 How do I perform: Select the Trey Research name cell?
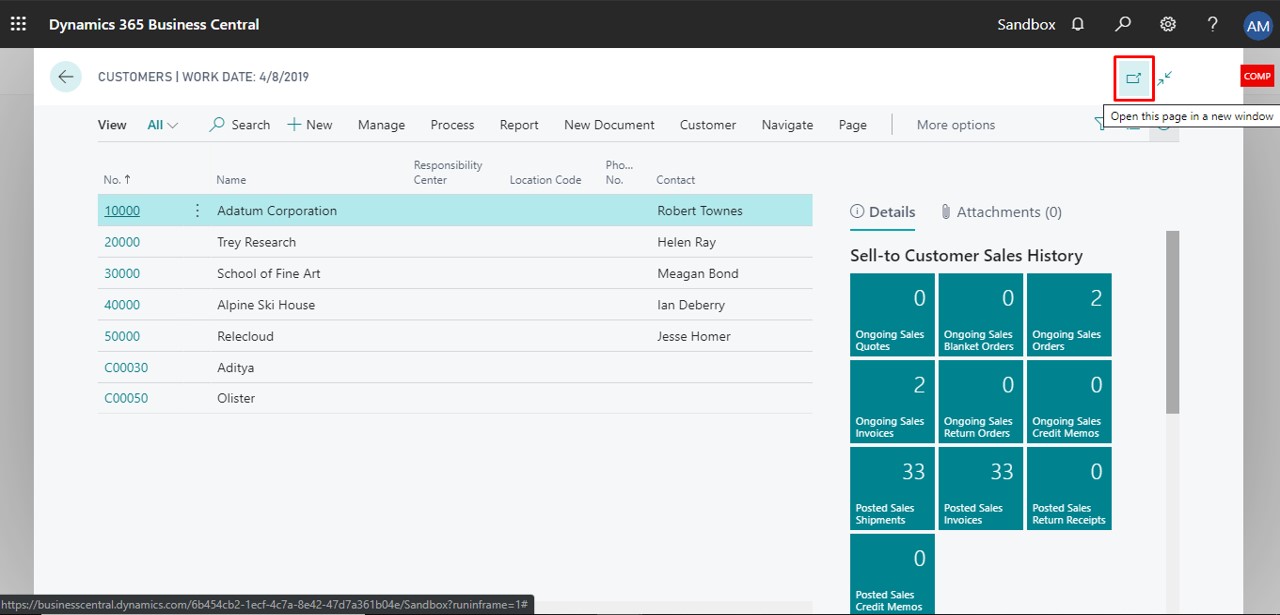(x=256, y=242)
